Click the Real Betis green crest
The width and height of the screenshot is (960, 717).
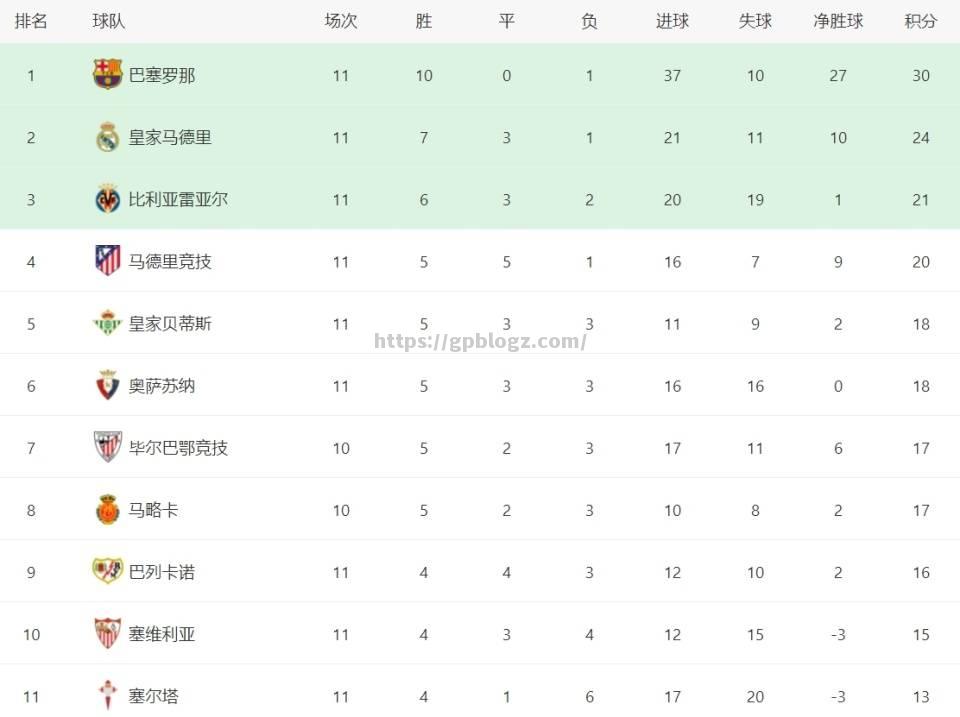click(108, 323)
